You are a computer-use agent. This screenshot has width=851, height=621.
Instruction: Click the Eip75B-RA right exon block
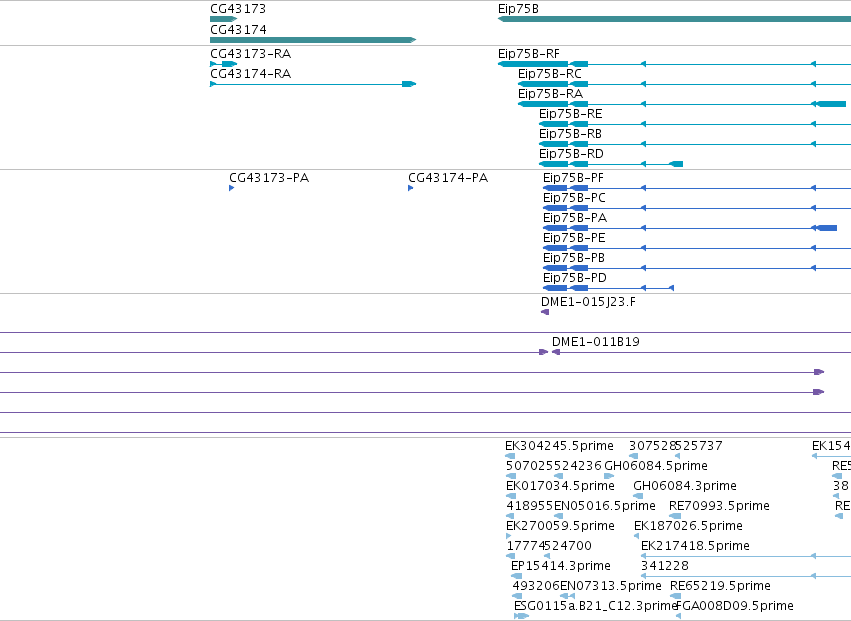pyautogui.click(x=831, y=104)
